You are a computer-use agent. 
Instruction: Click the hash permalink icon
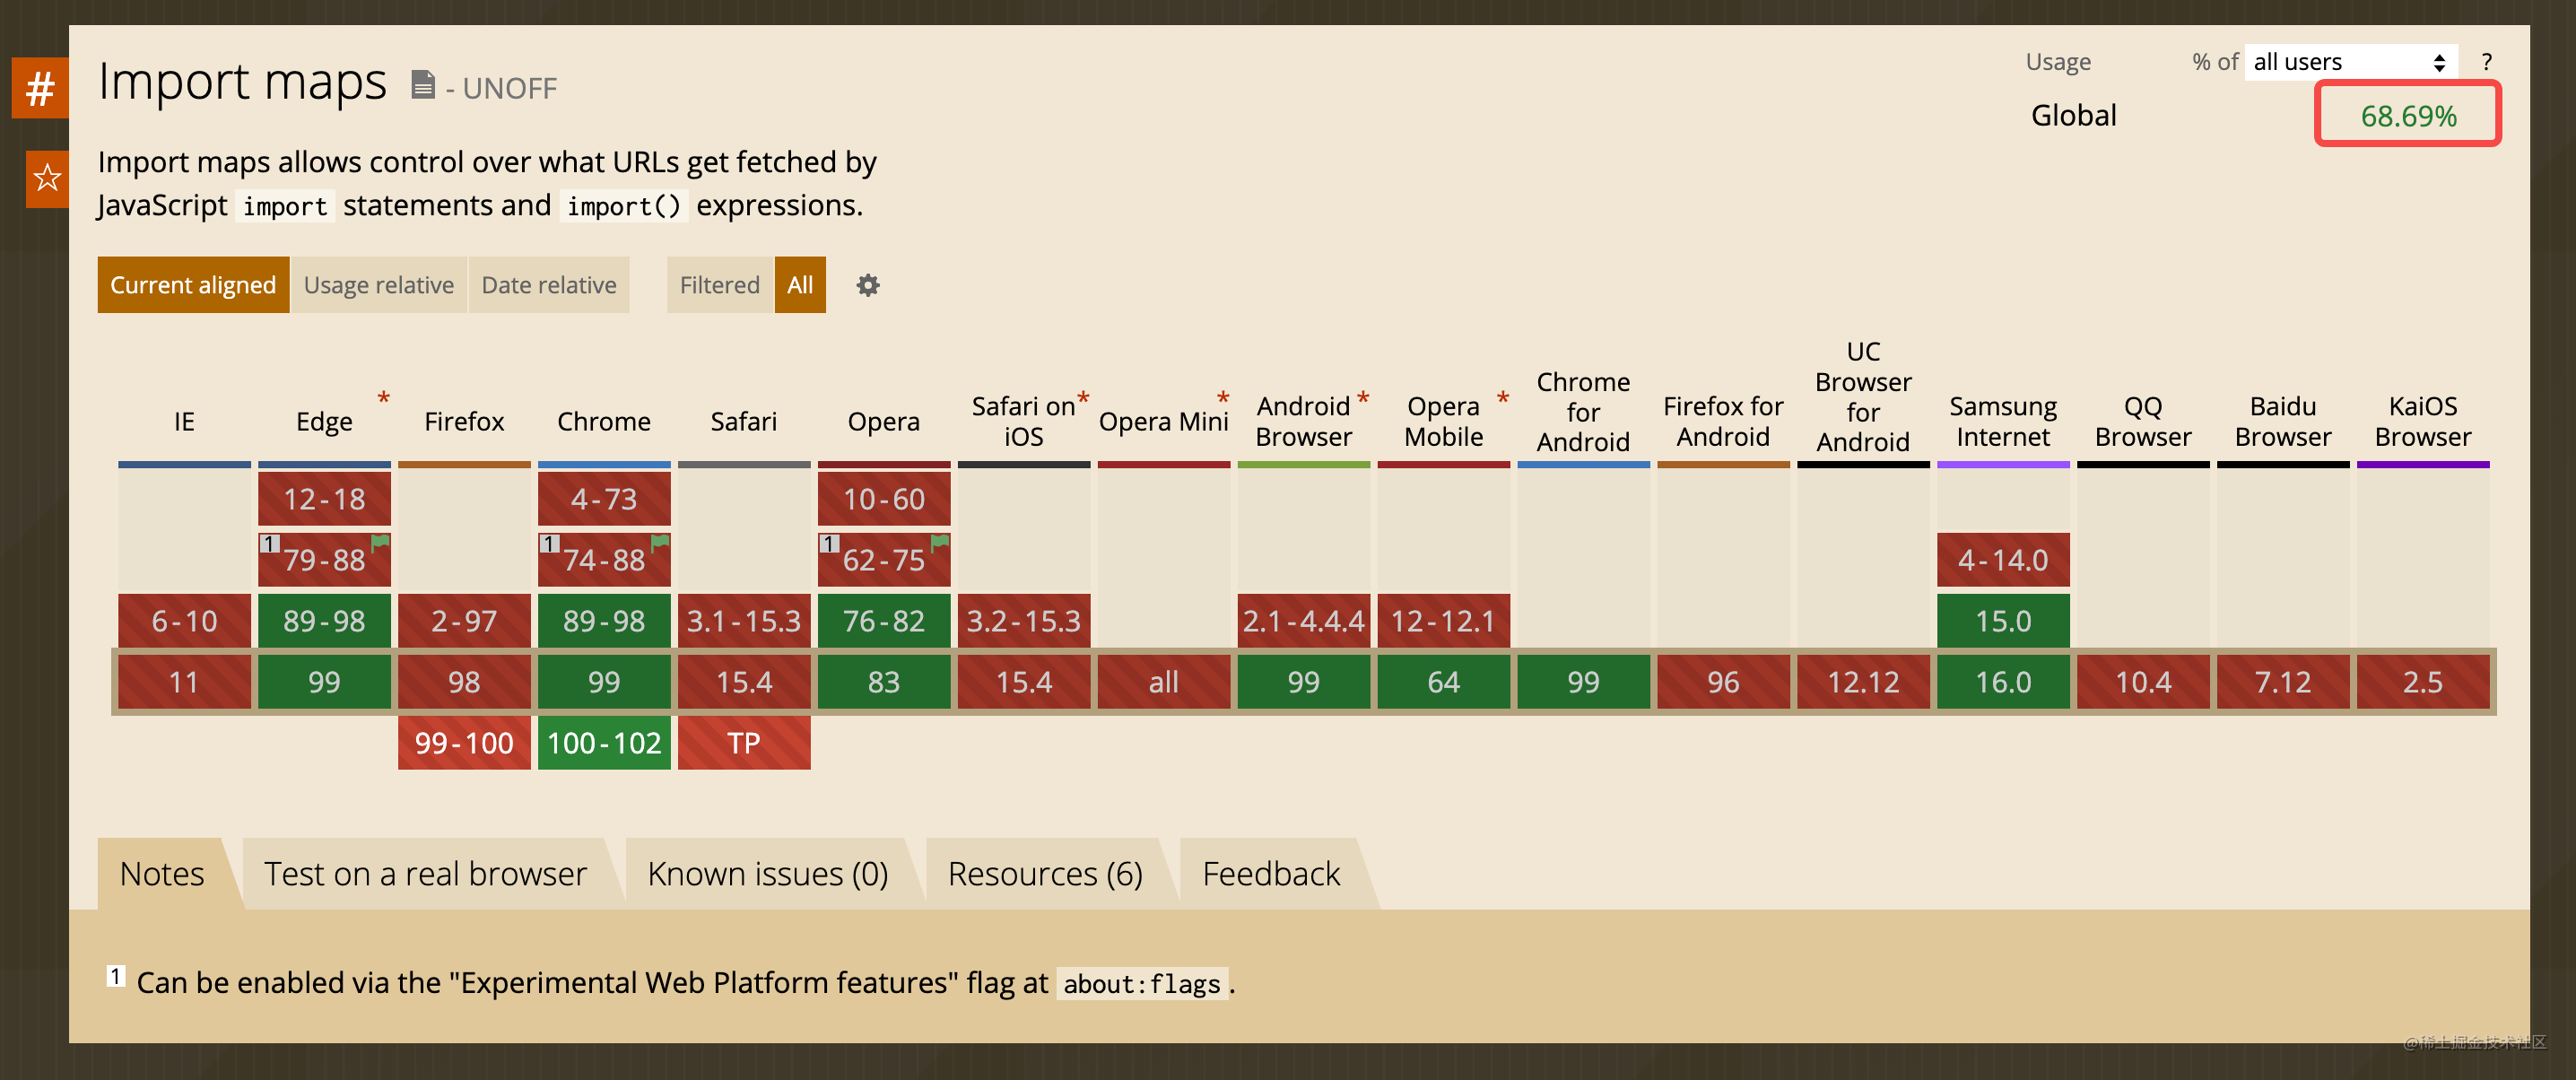(x=40, y=88)
